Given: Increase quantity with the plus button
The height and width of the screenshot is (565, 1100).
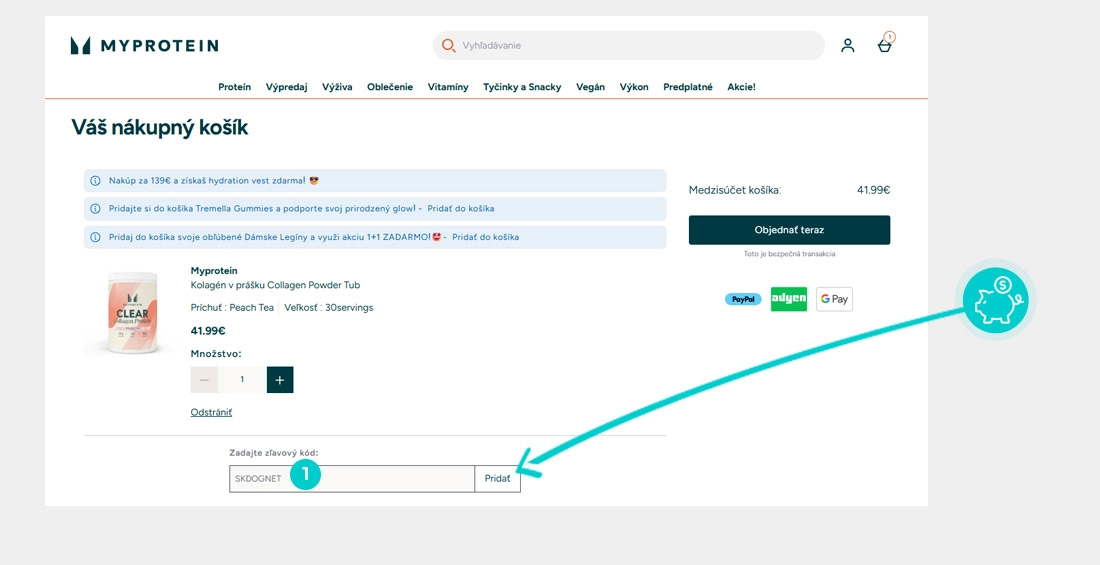Looking at the screenshot, I should pos(280,380).
